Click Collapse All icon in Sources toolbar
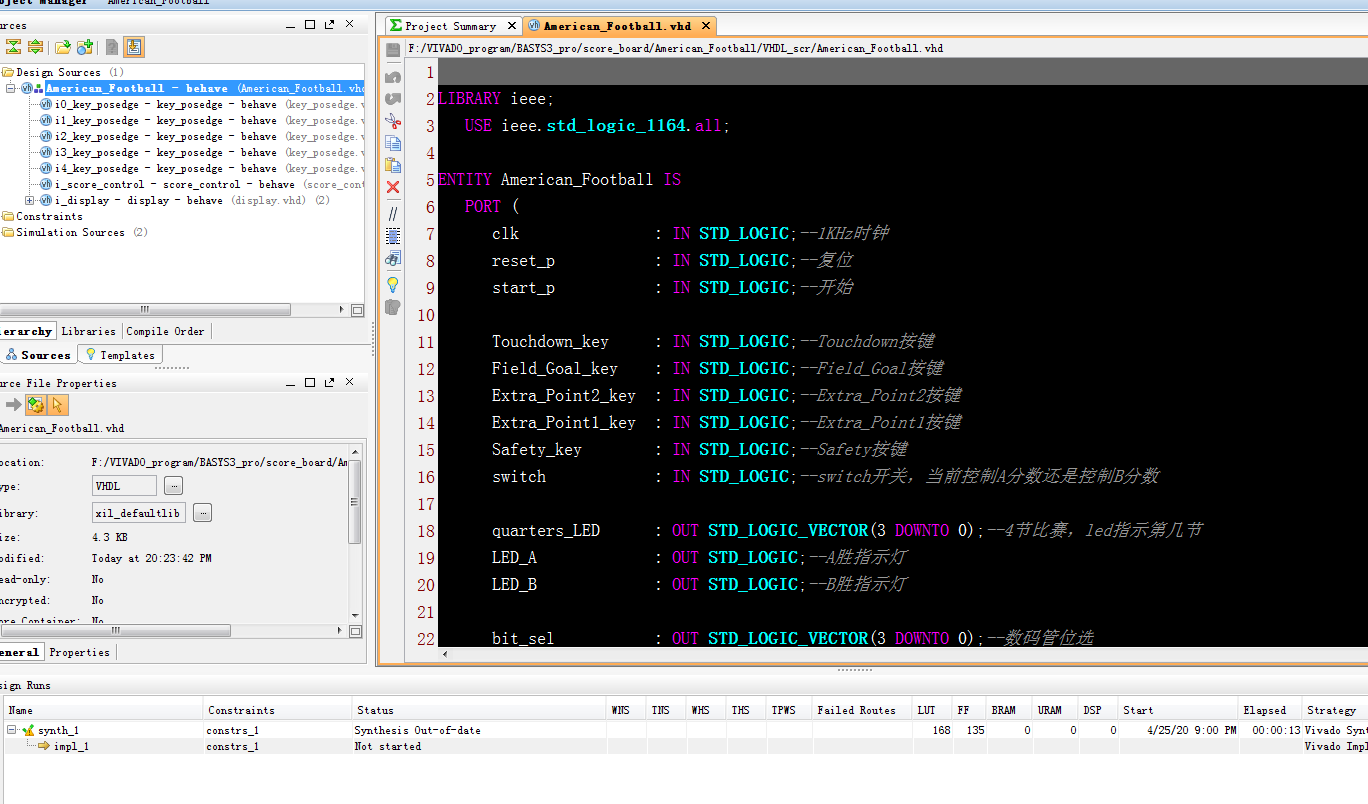Viewport: 1368px width, 804px height. click(14, 47)
